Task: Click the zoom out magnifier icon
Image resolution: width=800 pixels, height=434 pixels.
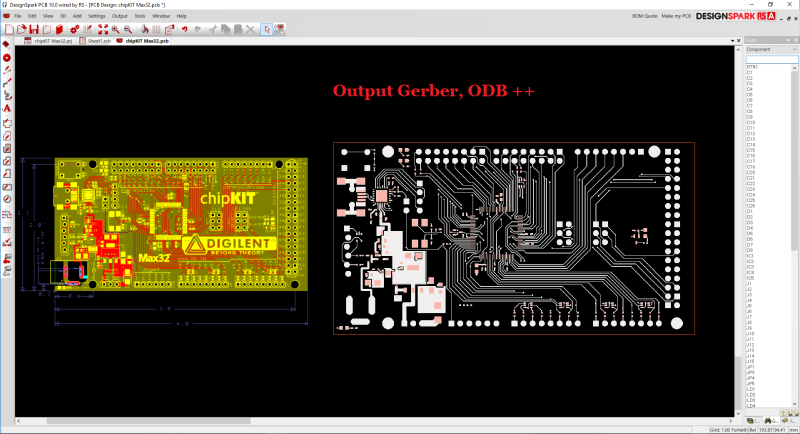Action: (128, 30)
